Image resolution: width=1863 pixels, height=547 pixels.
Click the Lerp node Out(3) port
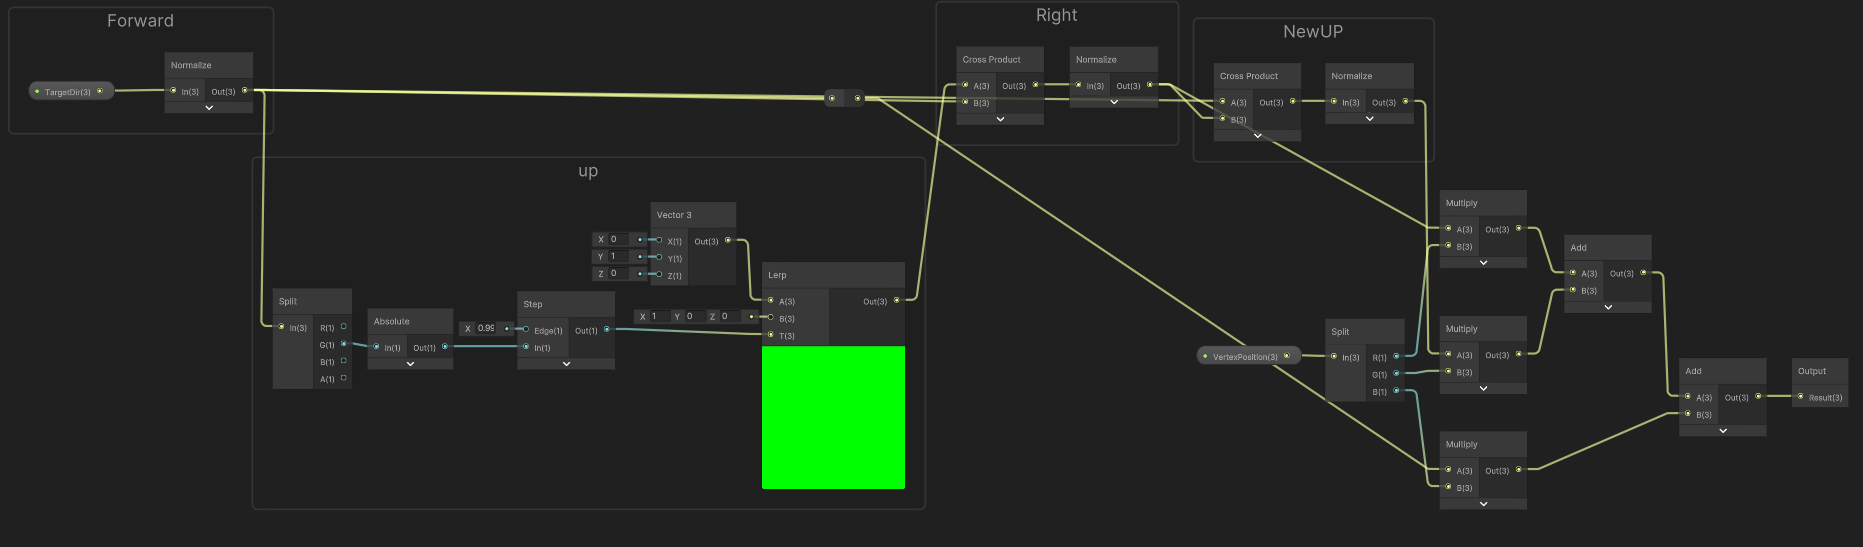point(896,300)
